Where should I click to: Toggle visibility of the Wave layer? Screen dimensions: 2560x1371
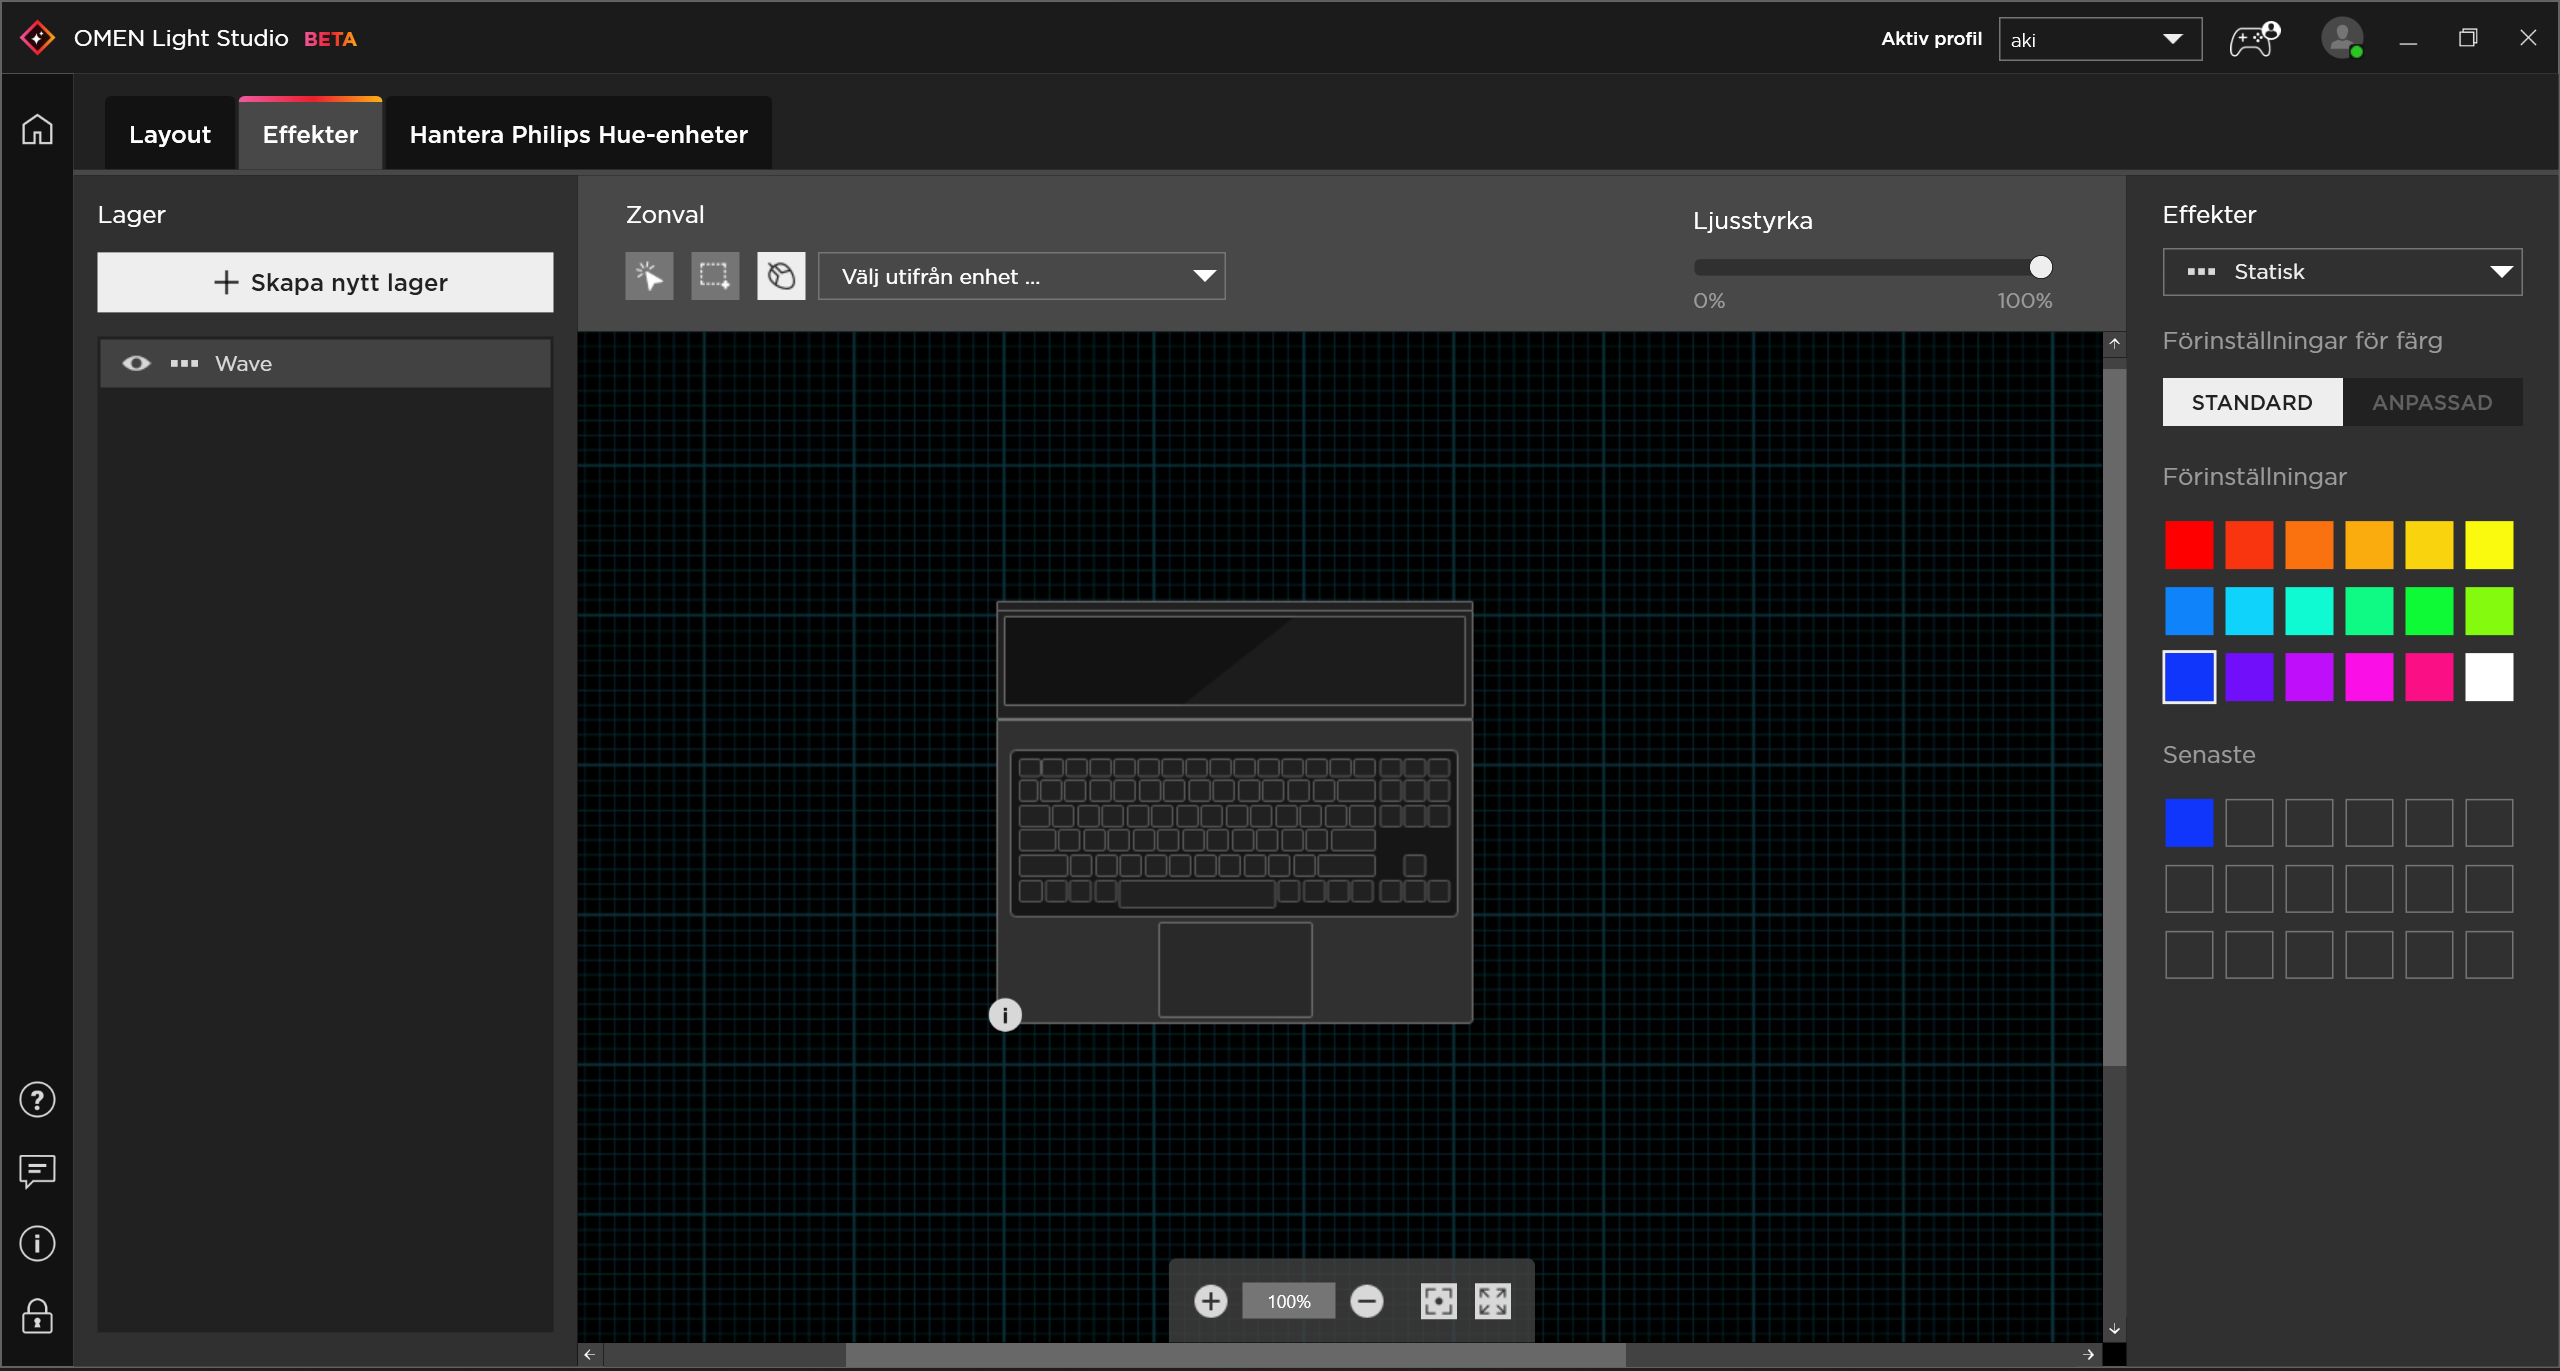tap(136, 363)
